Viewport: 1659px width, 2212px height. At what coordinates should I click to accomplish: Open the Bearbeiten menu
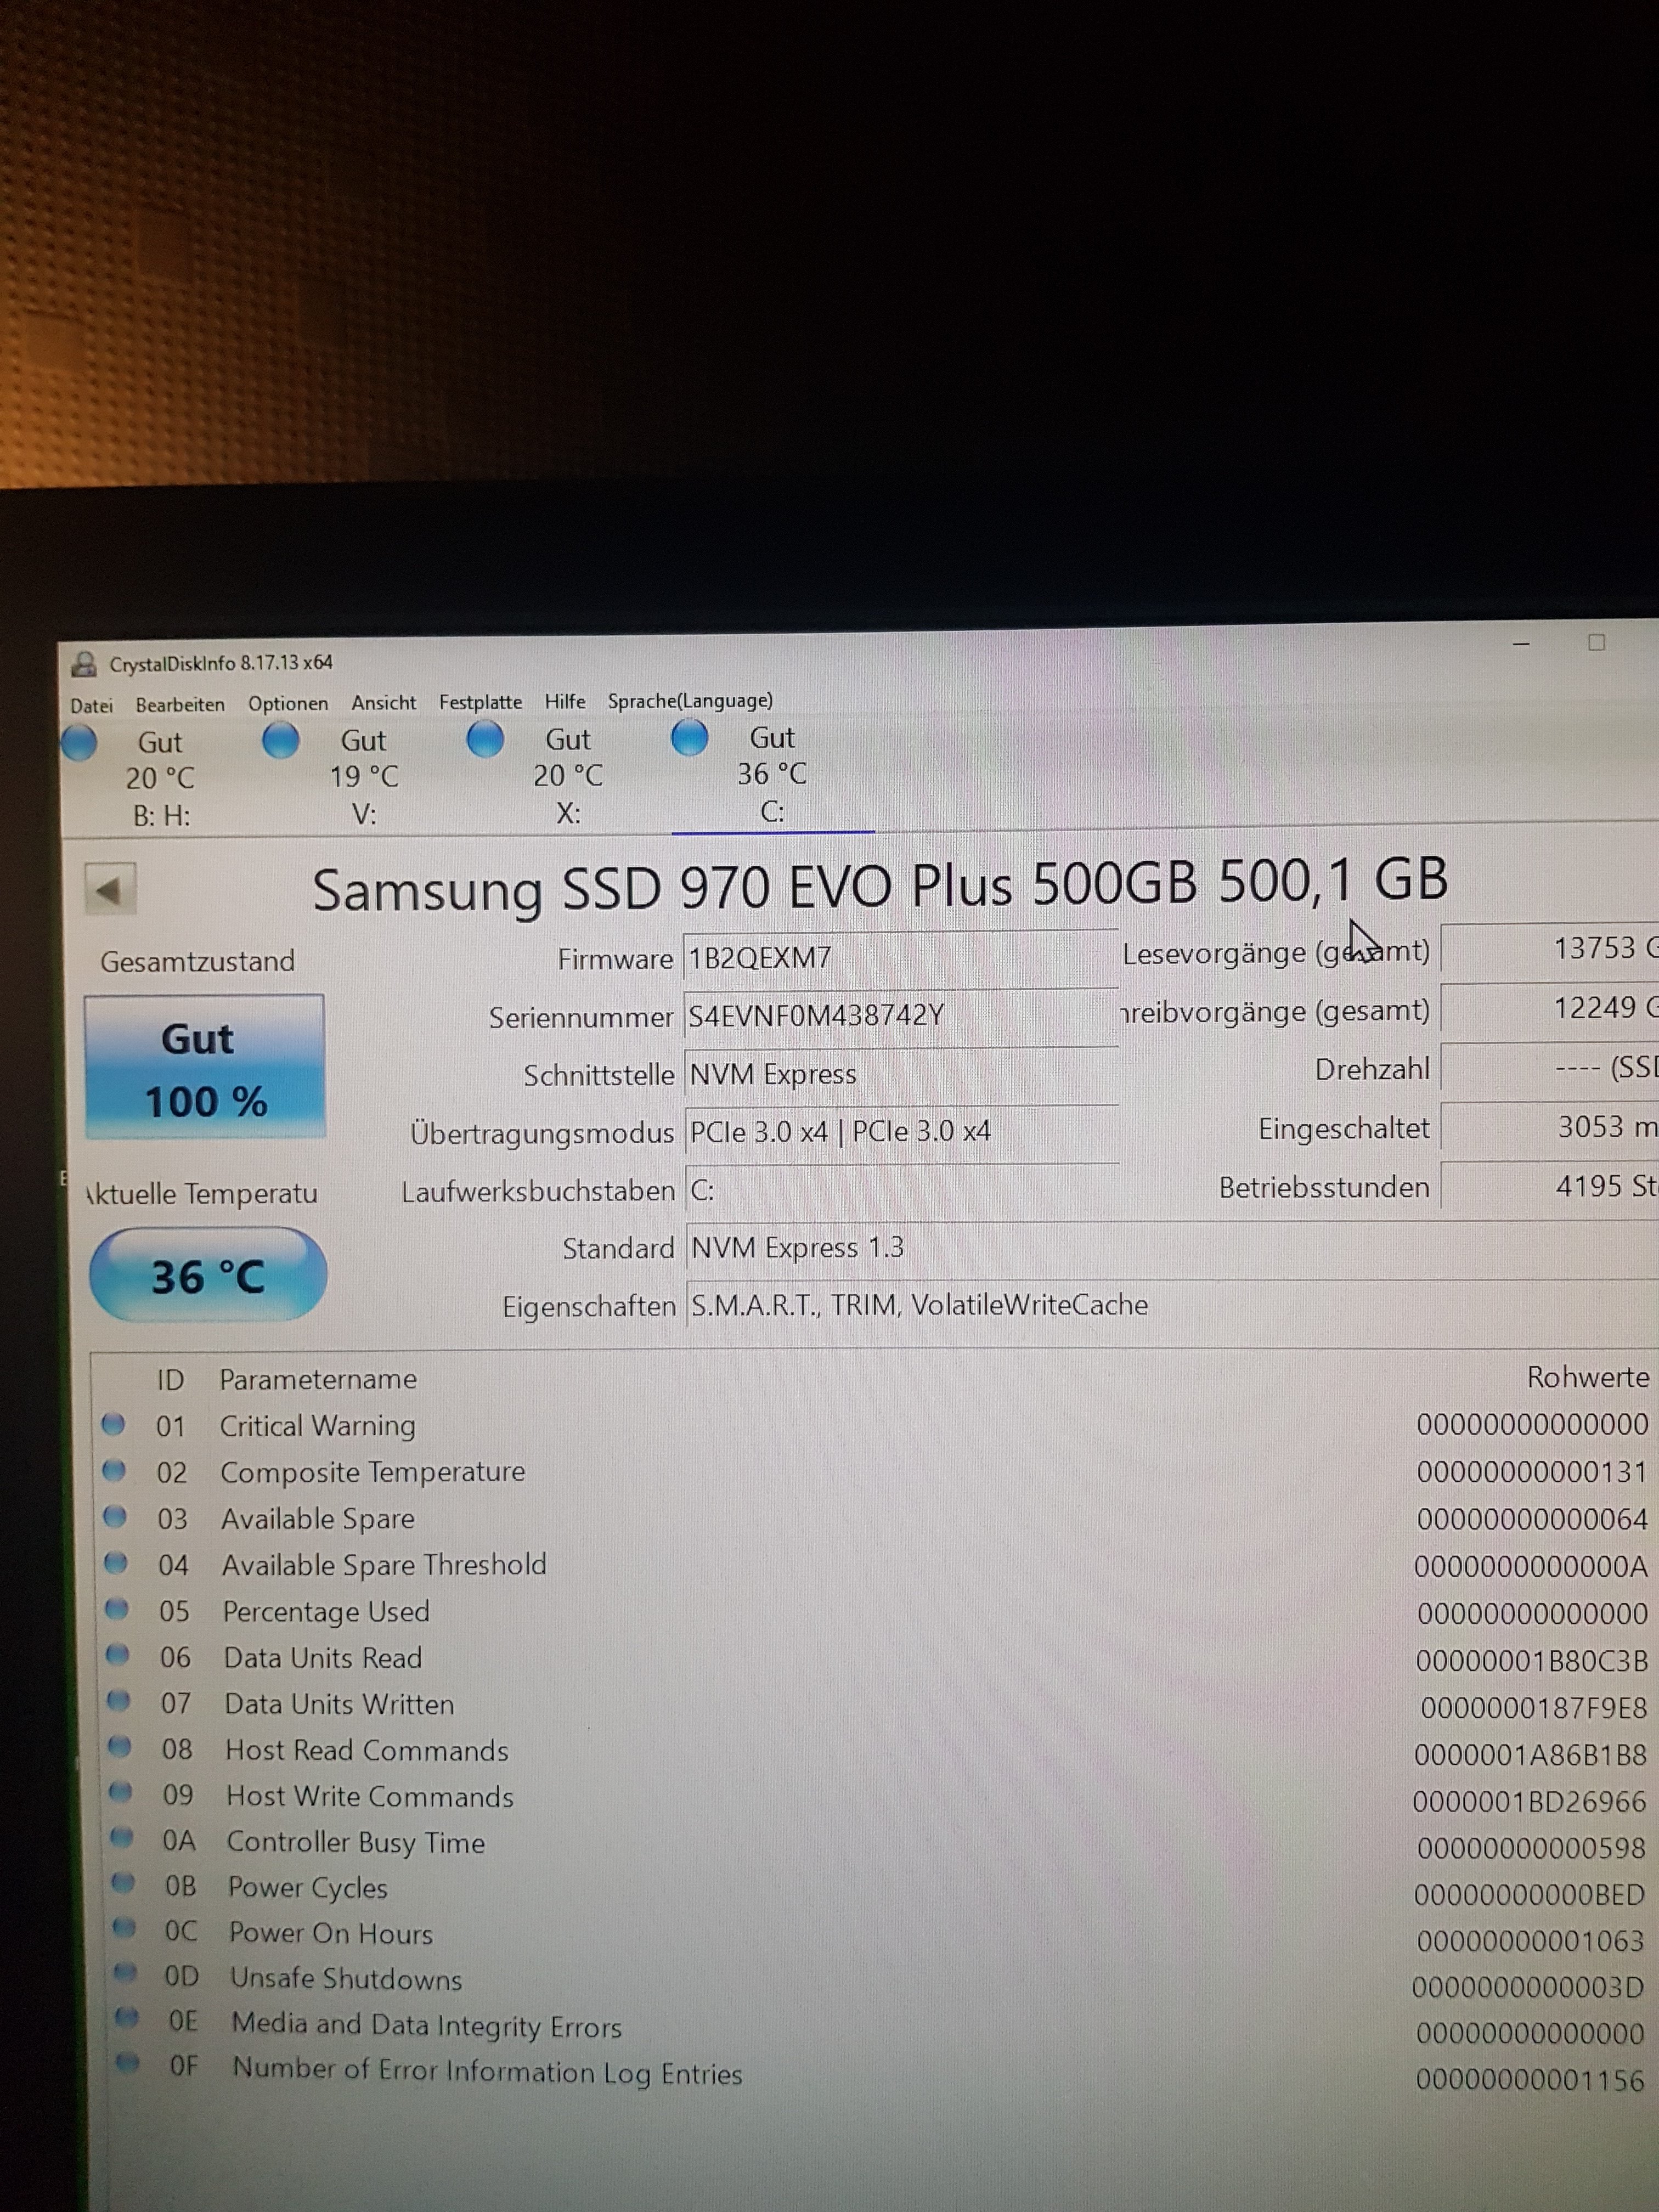(x=180, y=704)
